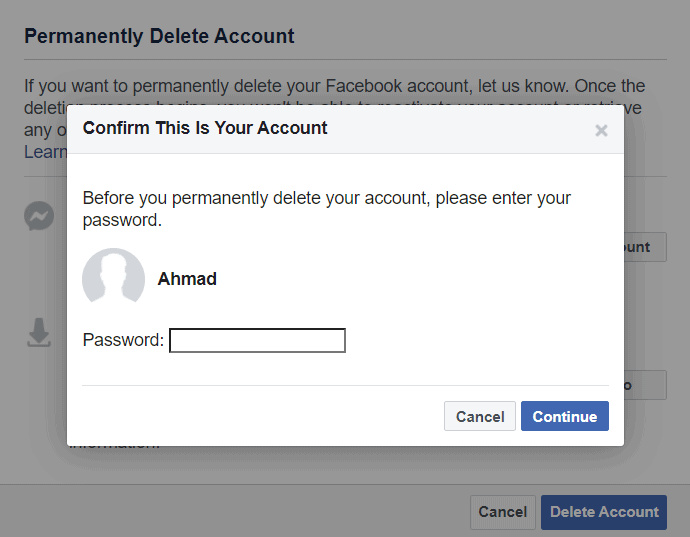Select the account name Ahmad
The width and height of the screenshot is (690, 537).
[187, 279]
